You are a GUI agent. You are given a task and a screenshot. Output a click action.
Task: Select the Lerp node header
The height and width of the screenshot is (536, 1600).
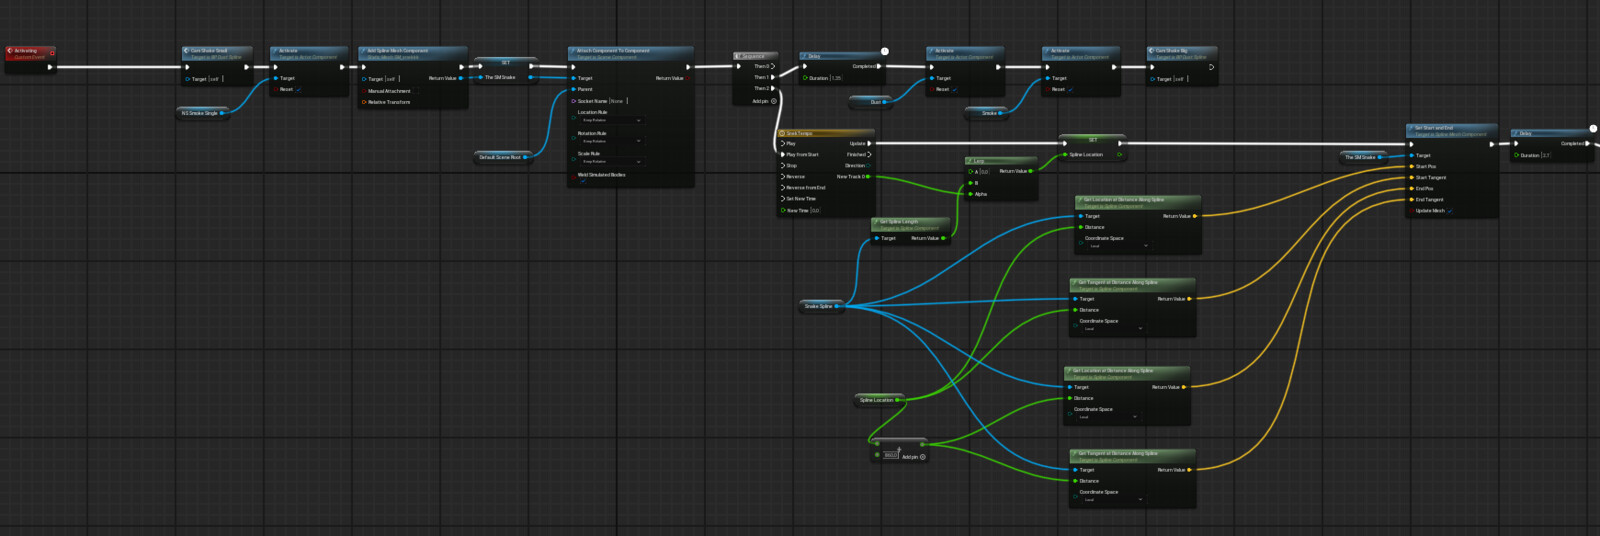(1001, 161)
